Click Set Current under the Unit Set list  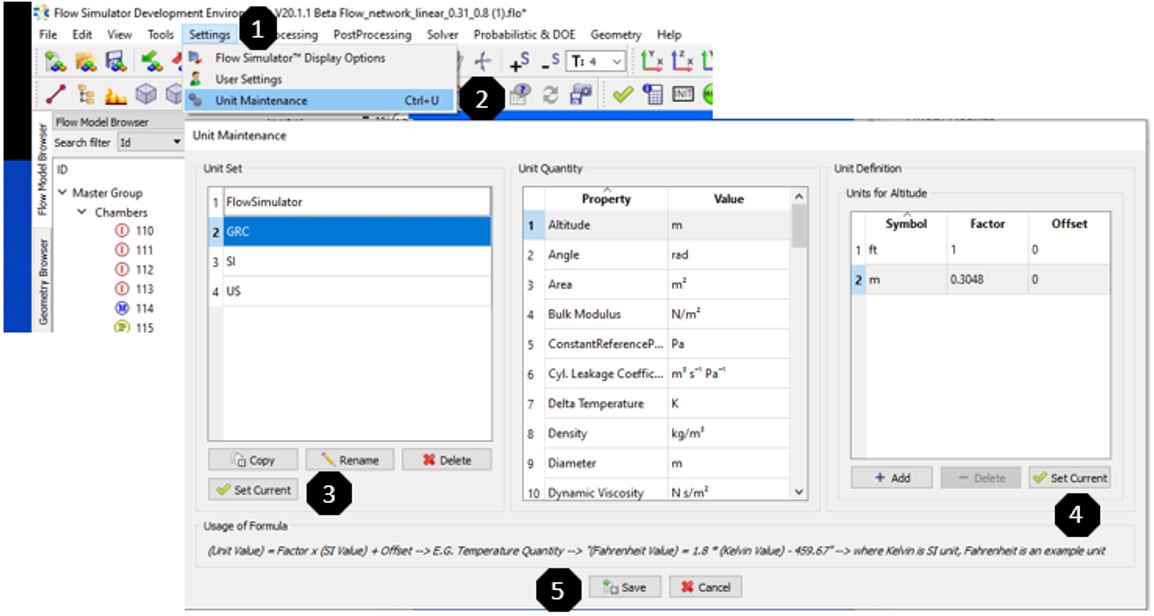(x=253, y=490)
